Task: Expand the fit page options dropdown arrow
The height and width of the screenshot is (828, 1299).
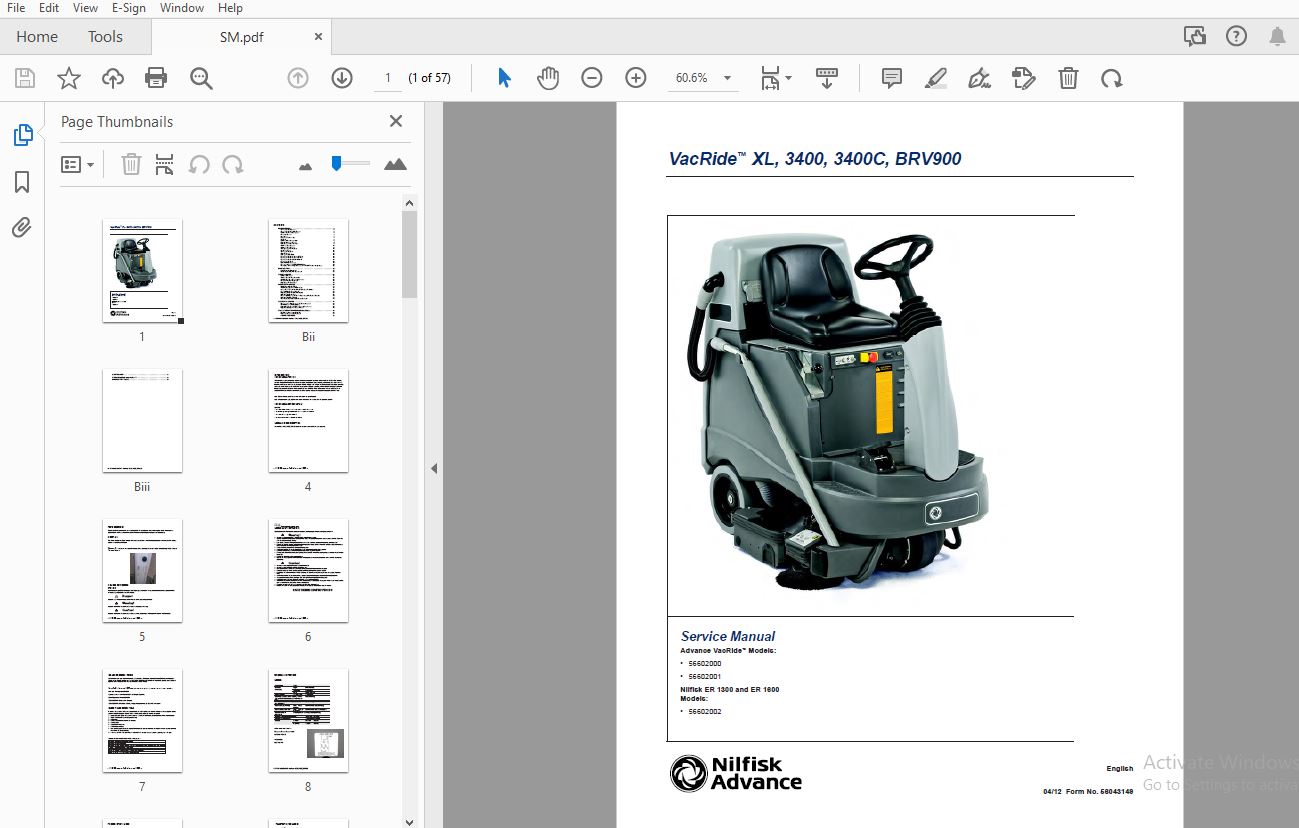Action: tap(788, 78)
